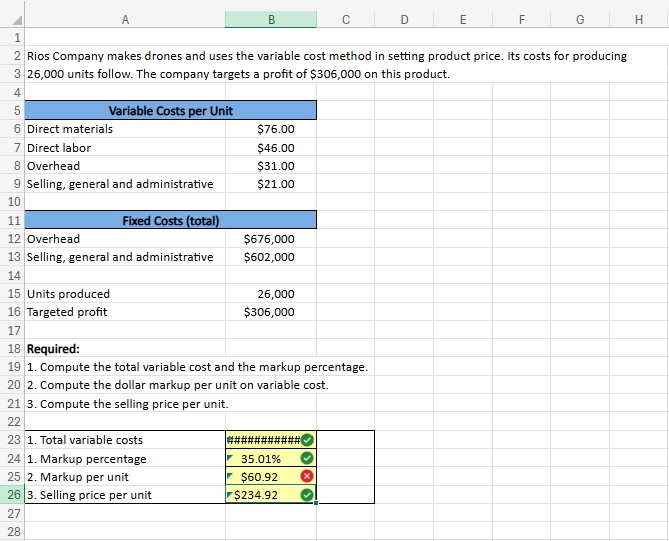This screenshot has height=541, width=669.
Task: Click the 1. Total variable costs label
Action: click(85, 440)
